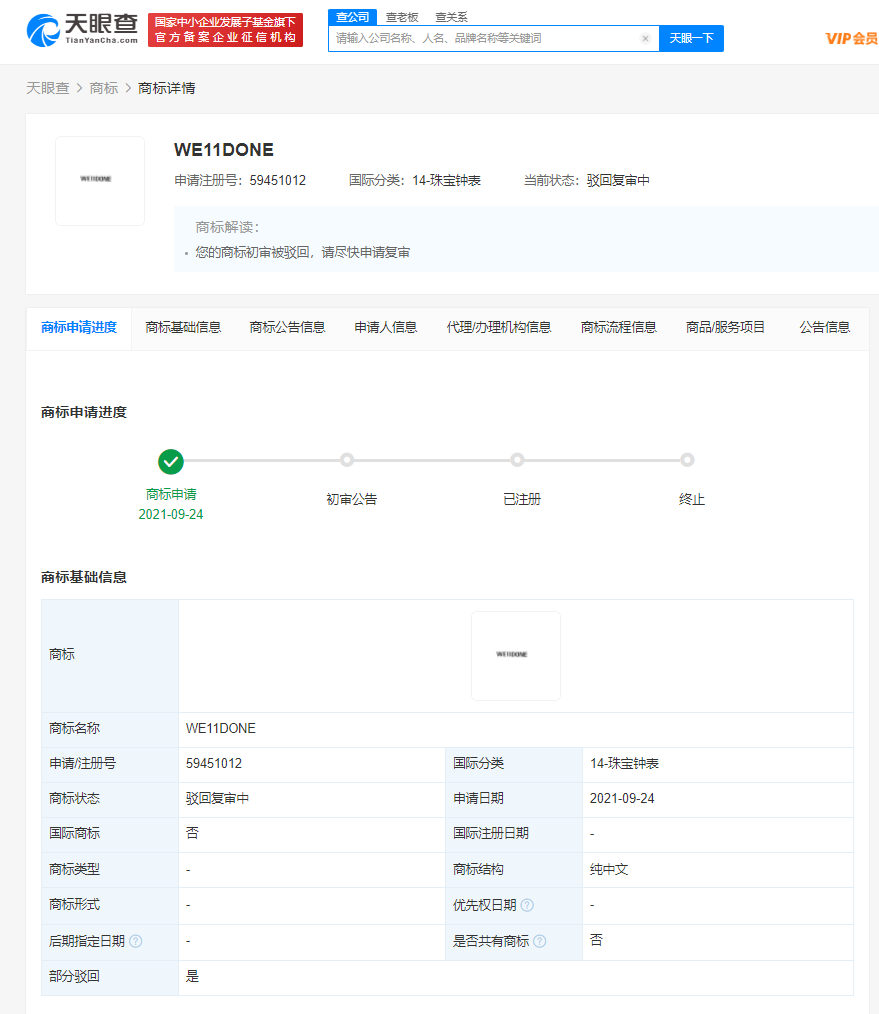Click the 已注册 progress step circle

[x=517, y=460]
